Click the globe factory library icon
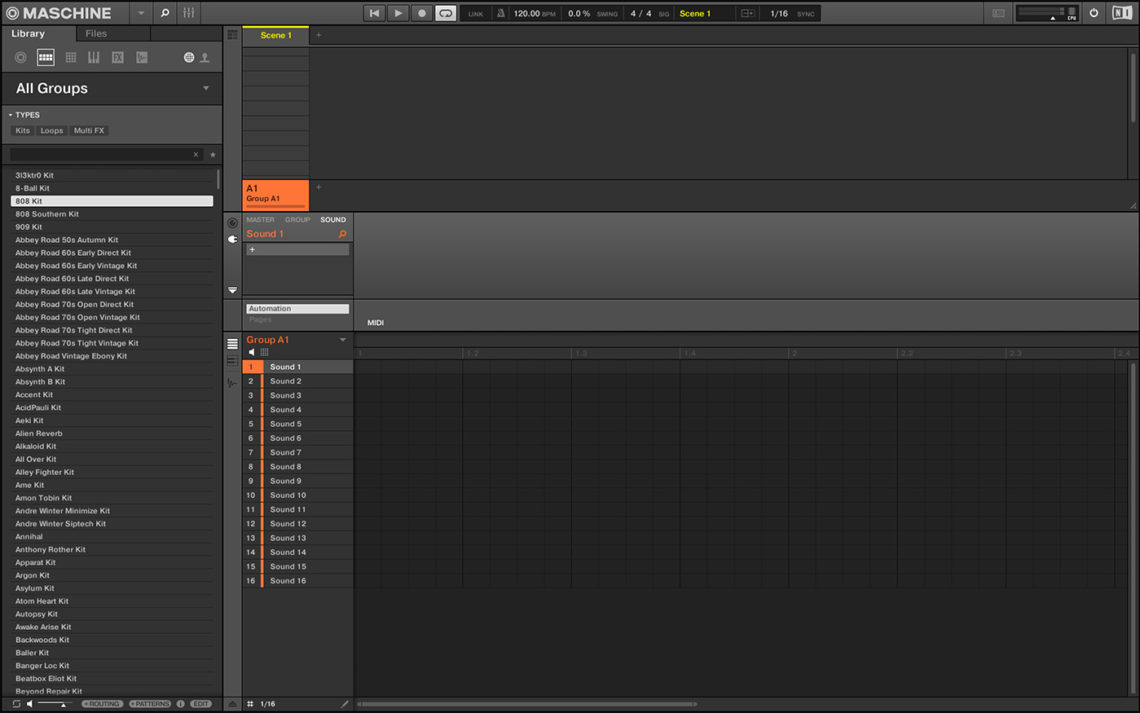1140x713 pixels. tap(188, 57)
